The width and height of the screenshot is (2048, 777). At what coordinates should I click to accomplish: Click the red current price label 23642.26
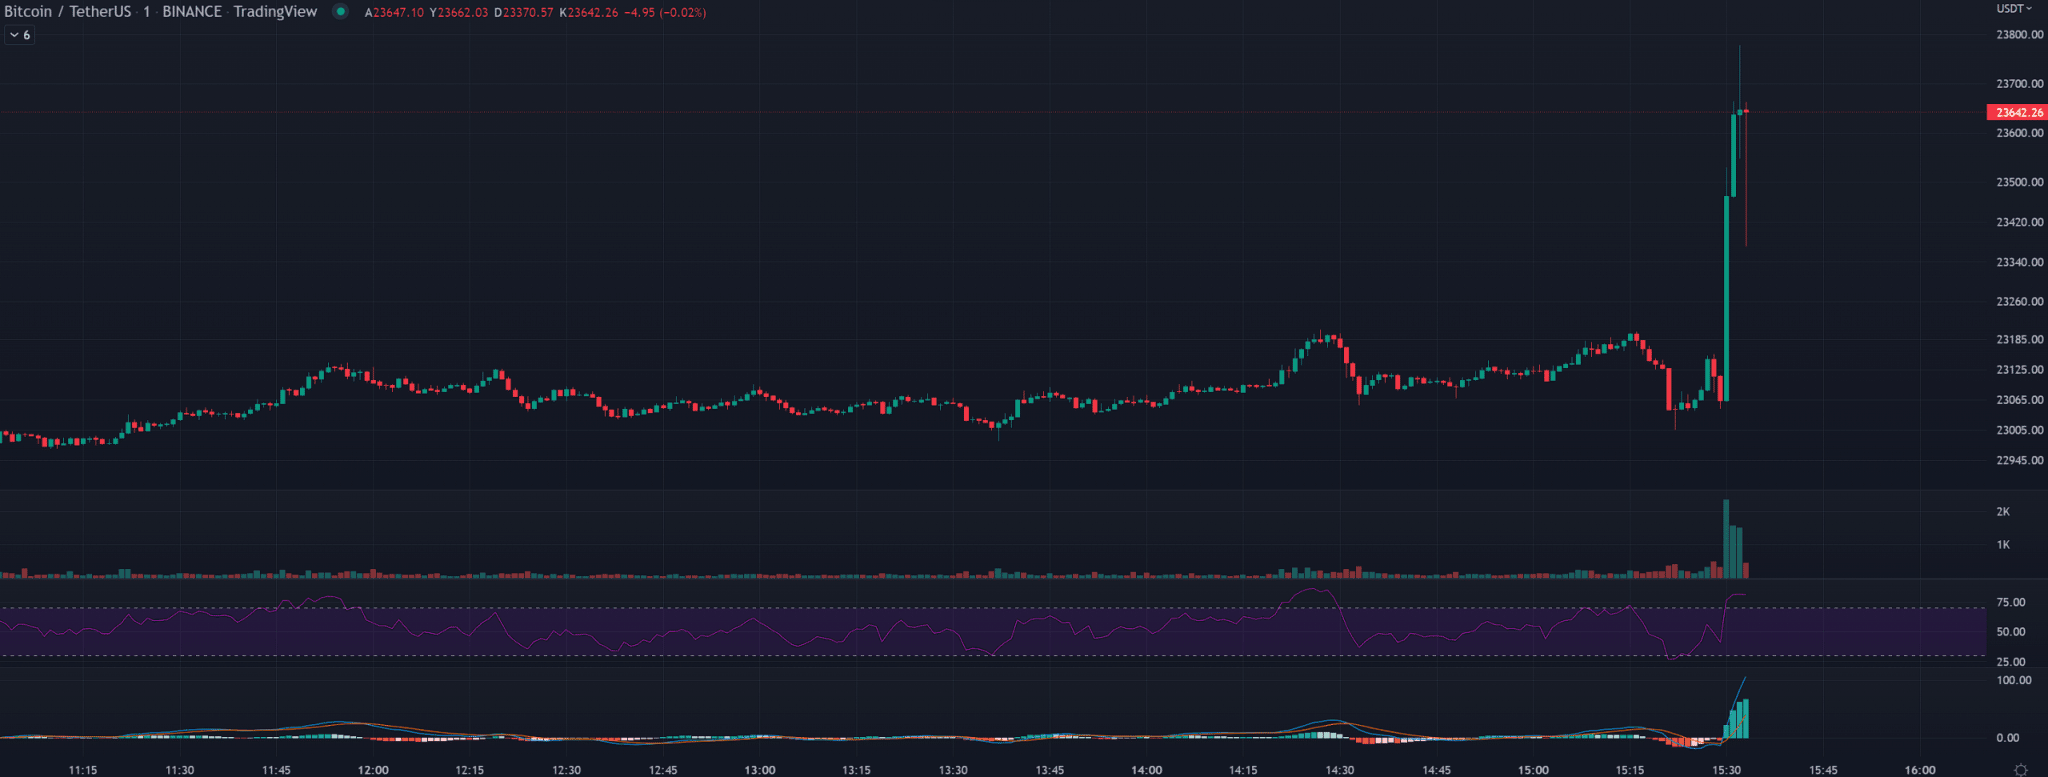2016,113
